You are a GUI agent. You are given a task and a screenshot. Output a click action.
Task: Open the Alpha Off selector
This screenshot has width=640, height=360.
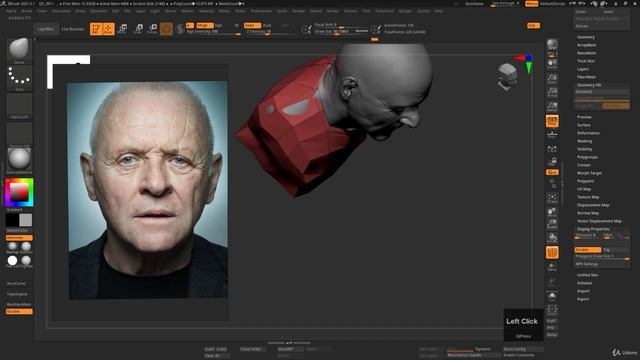19,106
